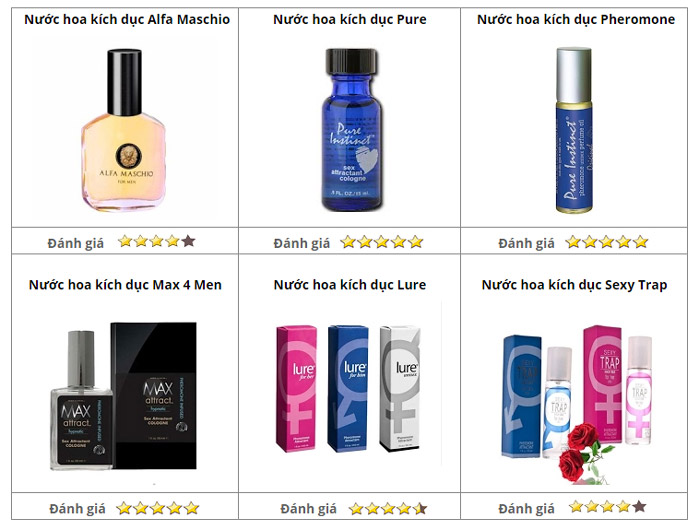The width and height of the screenshot is (699, 530).
Task: Open the 'Nước hoa kích dục Alfa Maschio' title
Action: coord(127,20)
